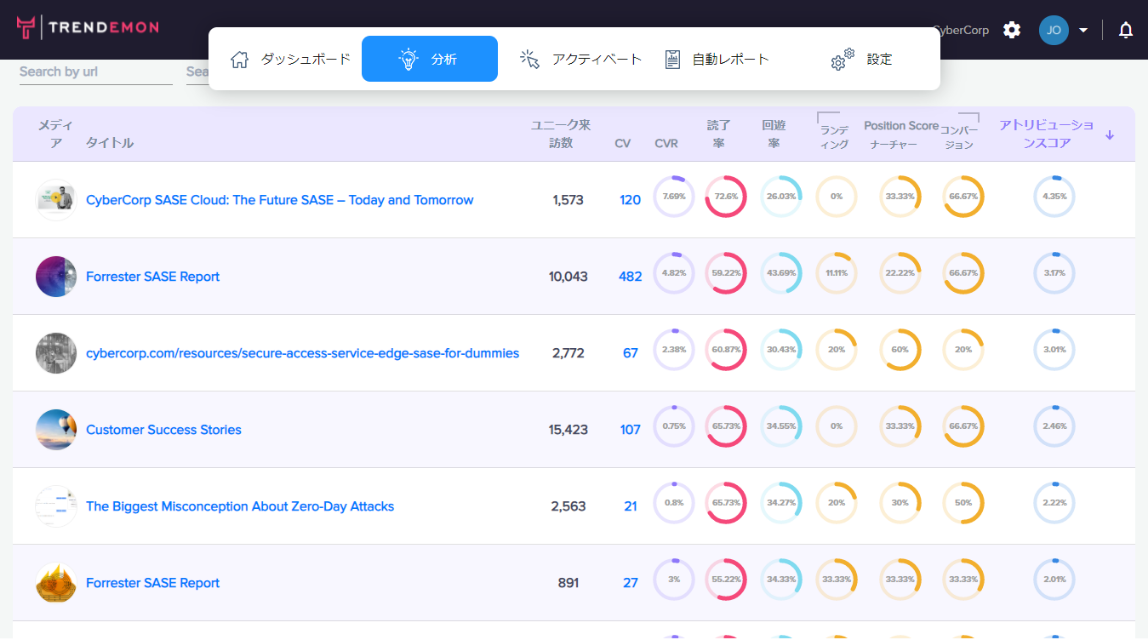The height and width of the screenshot is (639, 1148).
Task: Click the Customer Success Stories thumbnail
Action: click(x=56, y=429)
